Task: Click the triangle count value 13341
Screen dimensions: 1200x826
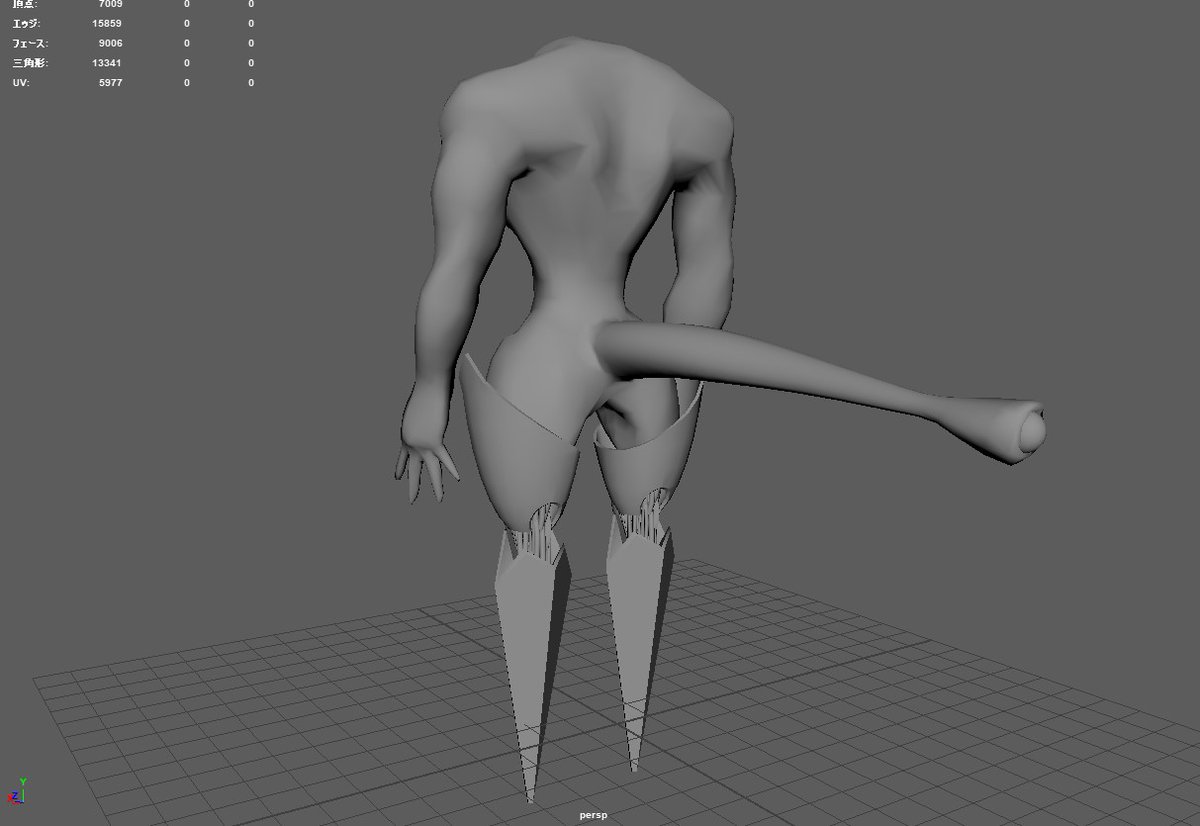Action: [107, 63]
